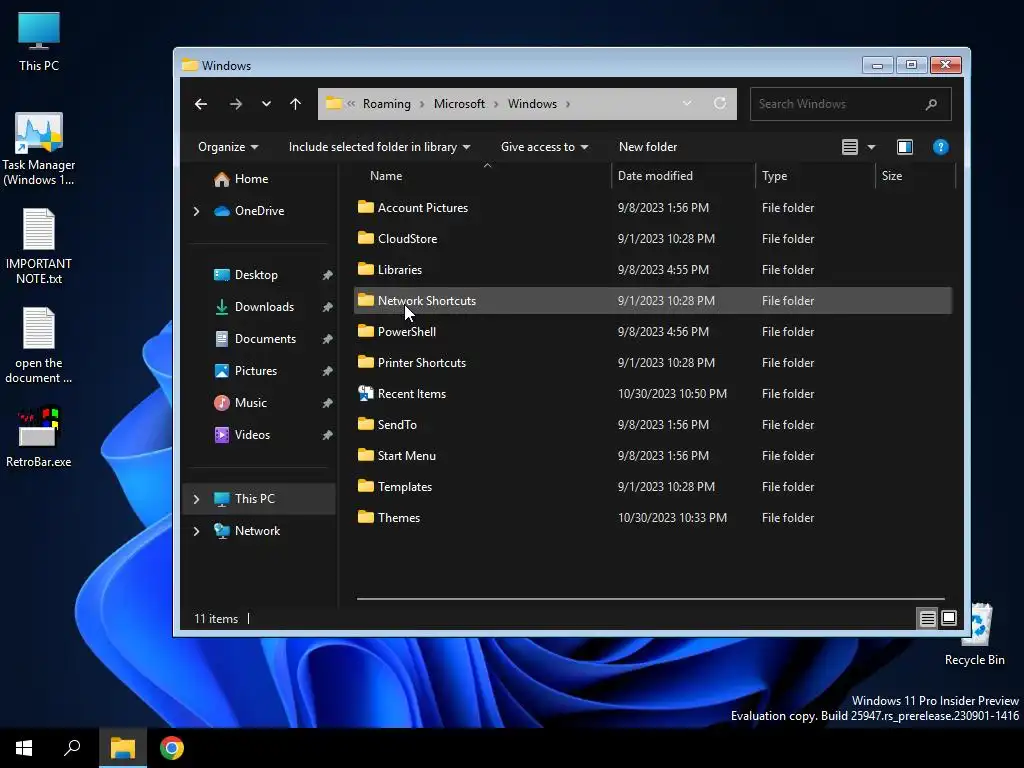
Task: Select the CloudStore folder
Action: (652, 238)
